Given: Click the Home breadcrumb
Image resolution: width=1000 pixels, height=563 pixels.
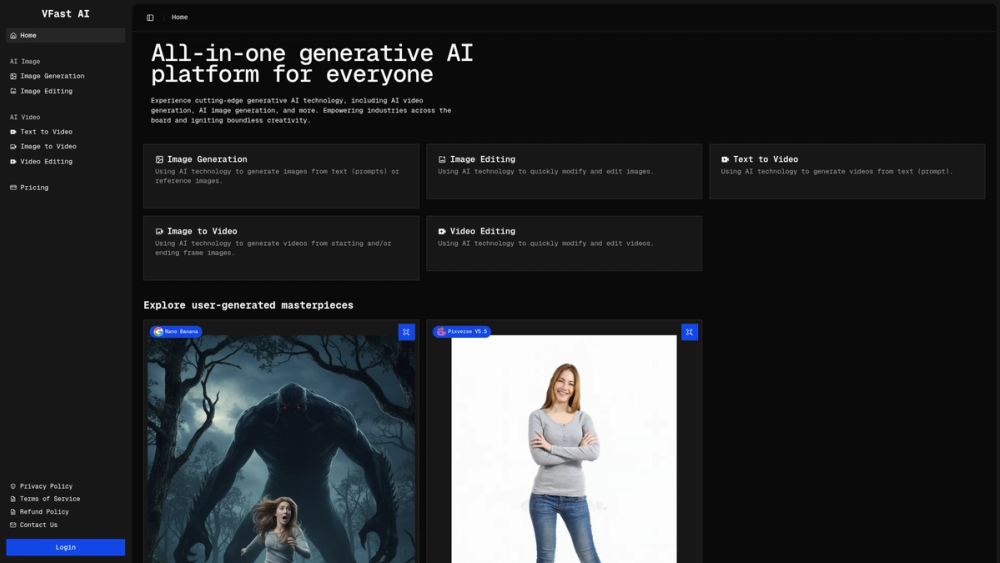Looking at the screenshot, I should 180,17.
